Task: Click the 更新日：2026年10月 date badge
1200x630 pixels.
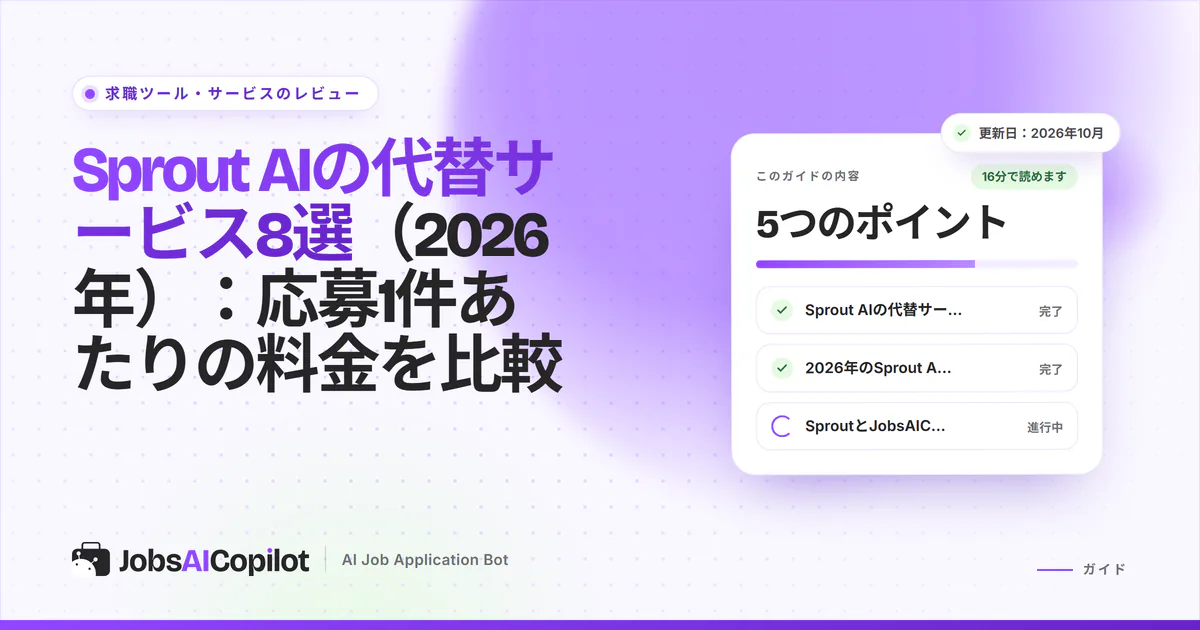Action: [x=1030, y=132]
